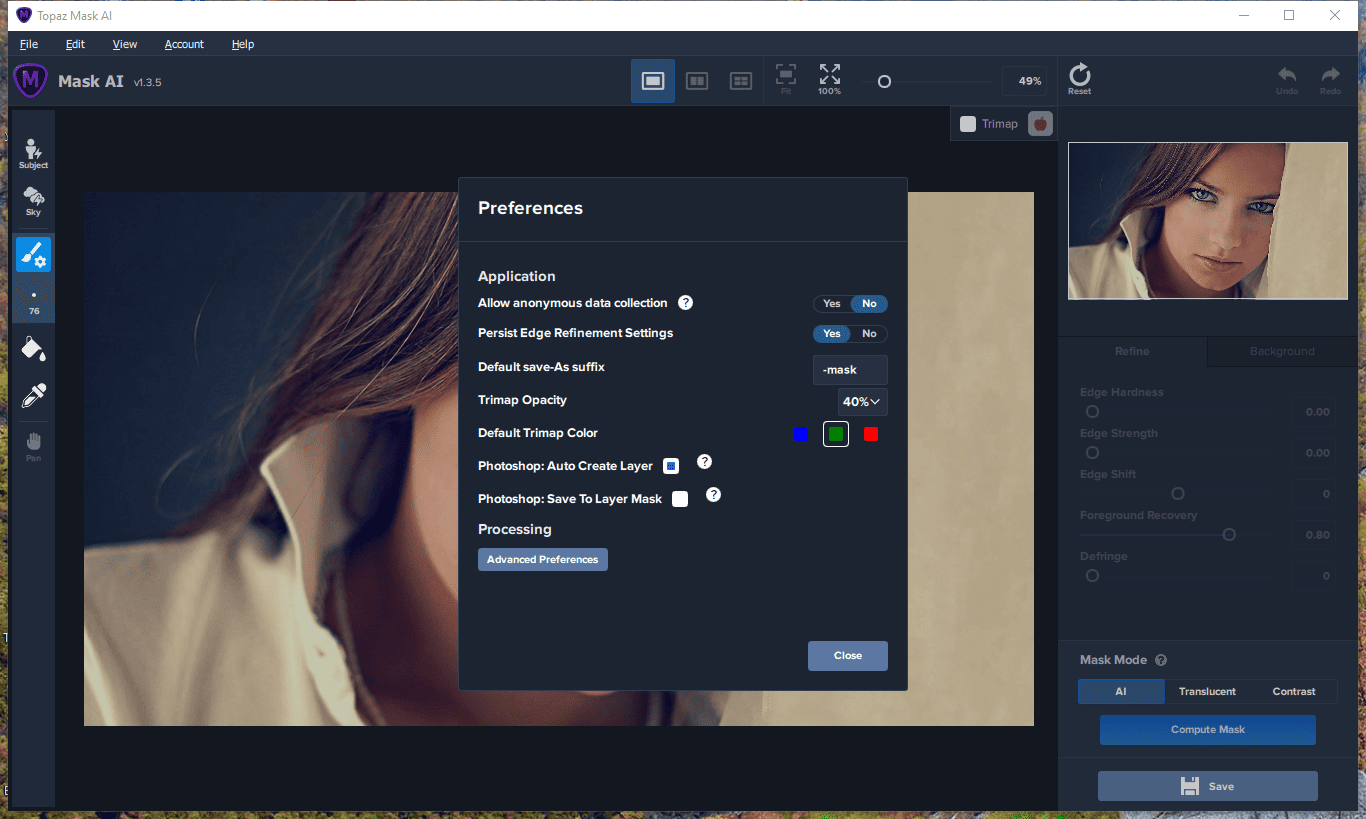Viewport: 1366px width, 819px height.
Task: Set Persist Edge Refinement to Yes
Action: [832, 333]
